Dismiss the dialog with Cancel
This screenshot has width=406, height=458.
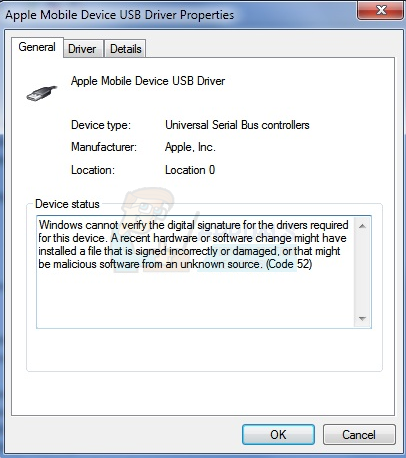(359, 435)
